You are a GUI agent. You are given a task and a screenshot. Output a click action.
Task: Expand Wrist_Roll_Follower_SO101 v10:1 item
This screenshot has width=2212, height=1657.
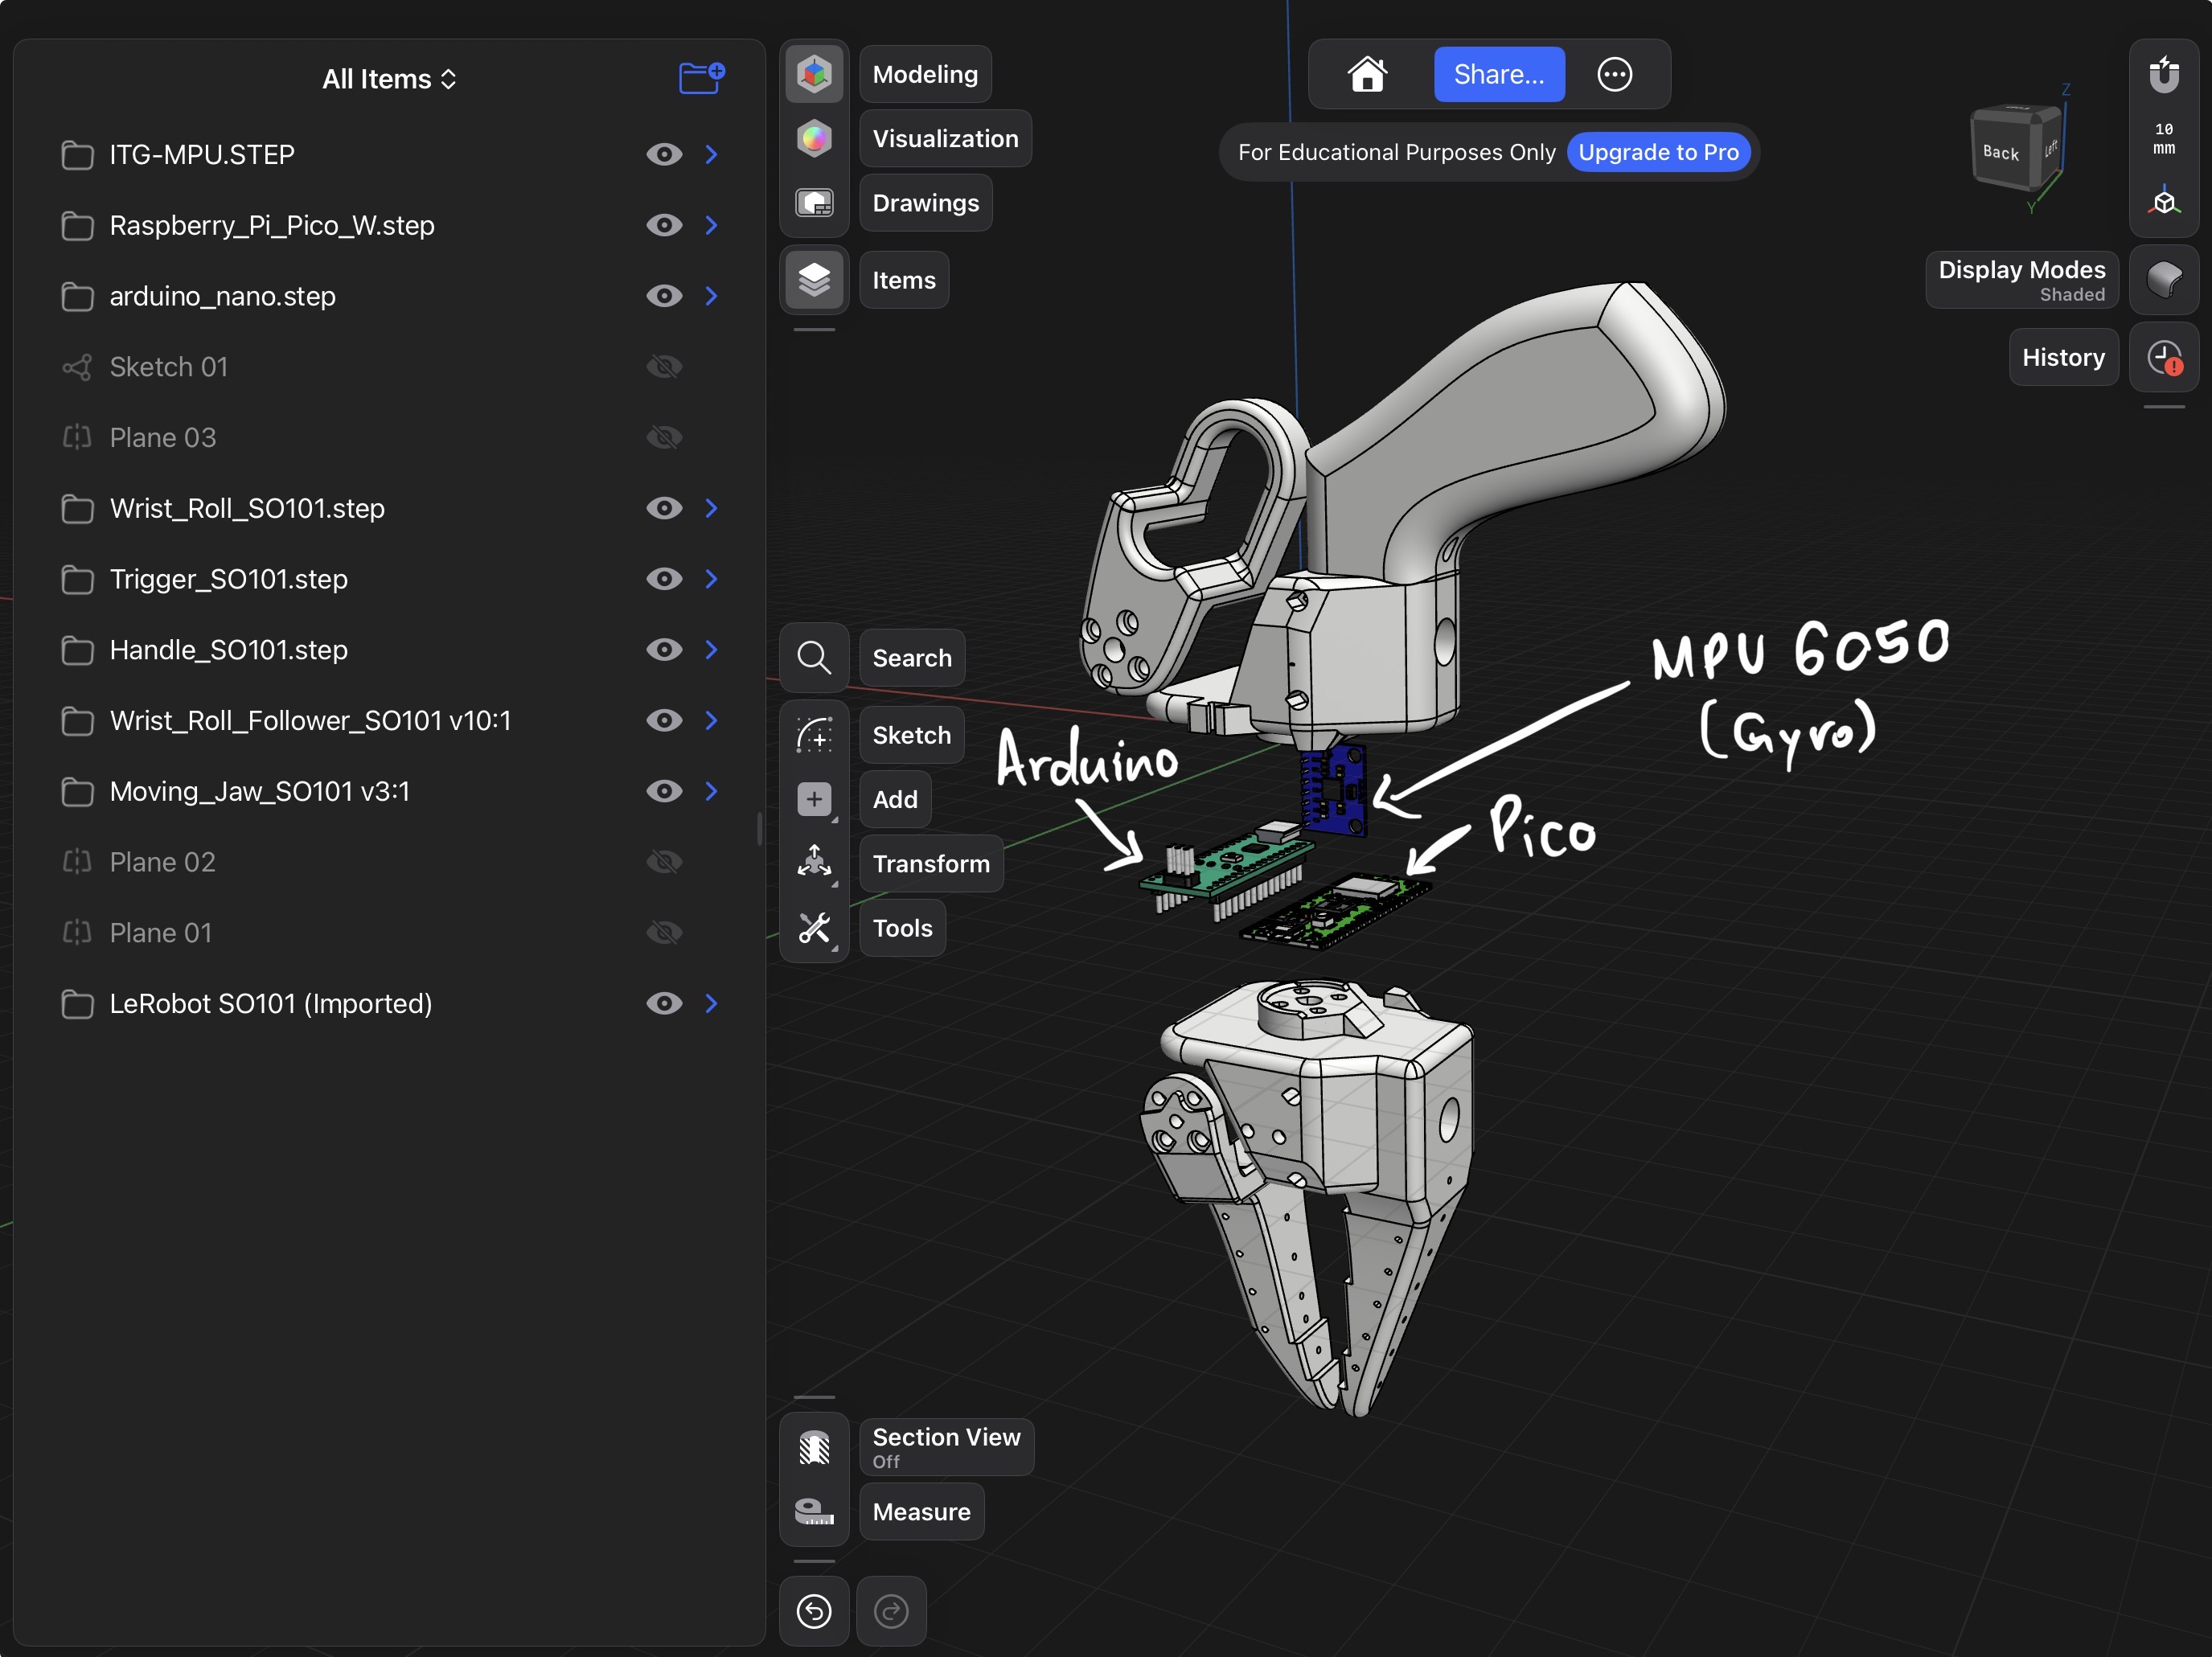pyautogui.click(x=711, y=720)
